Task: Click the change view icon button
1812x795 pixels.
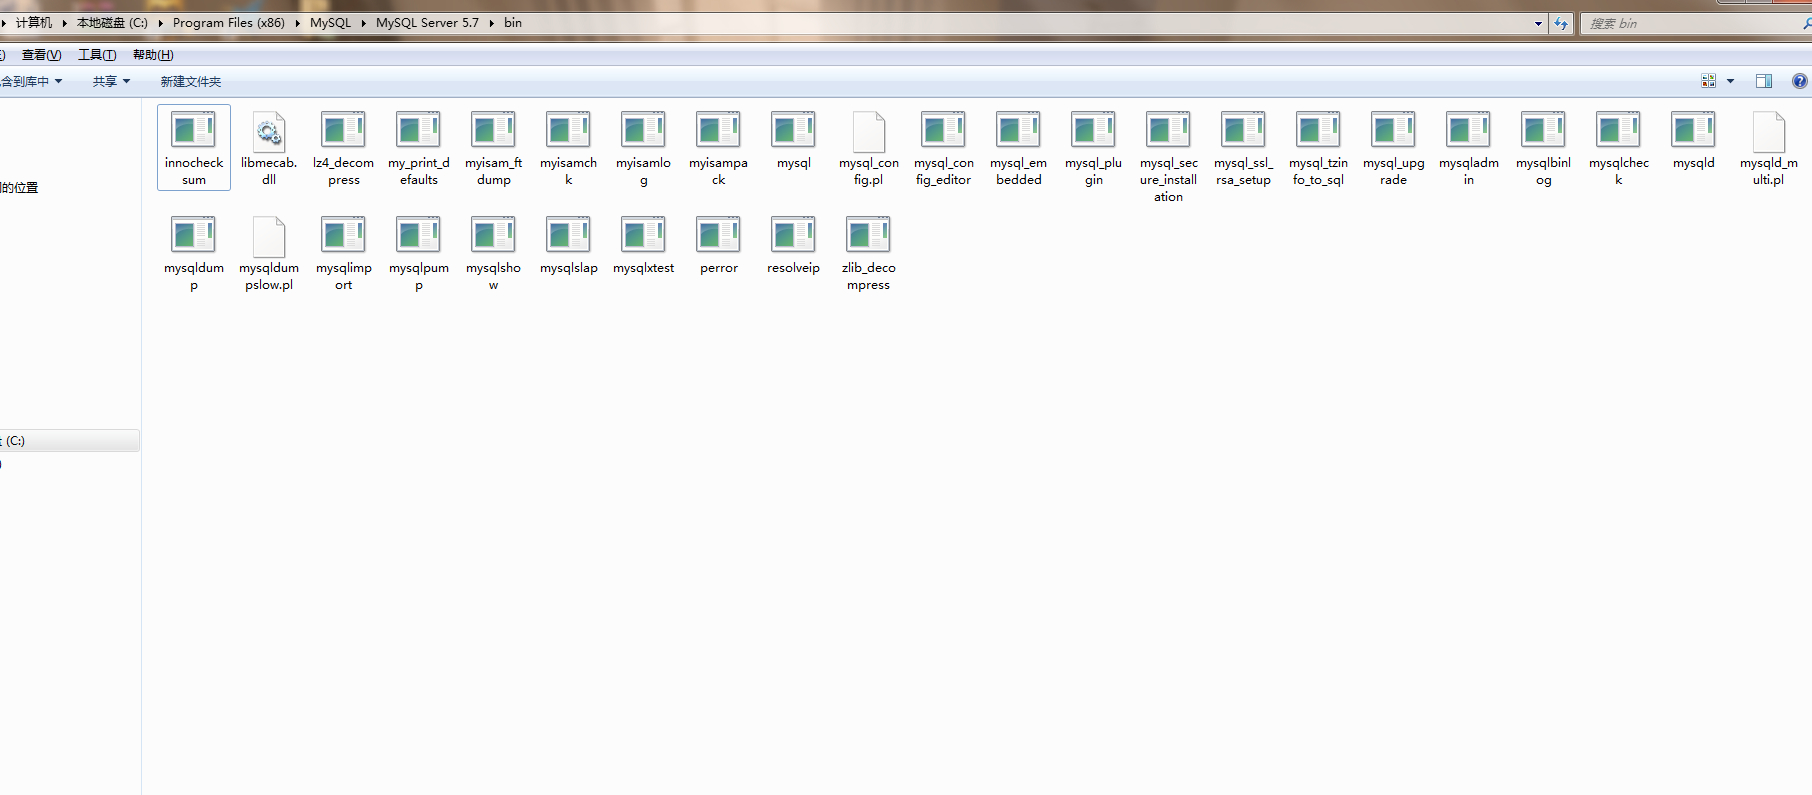Action: click(x=1708, y=81)
